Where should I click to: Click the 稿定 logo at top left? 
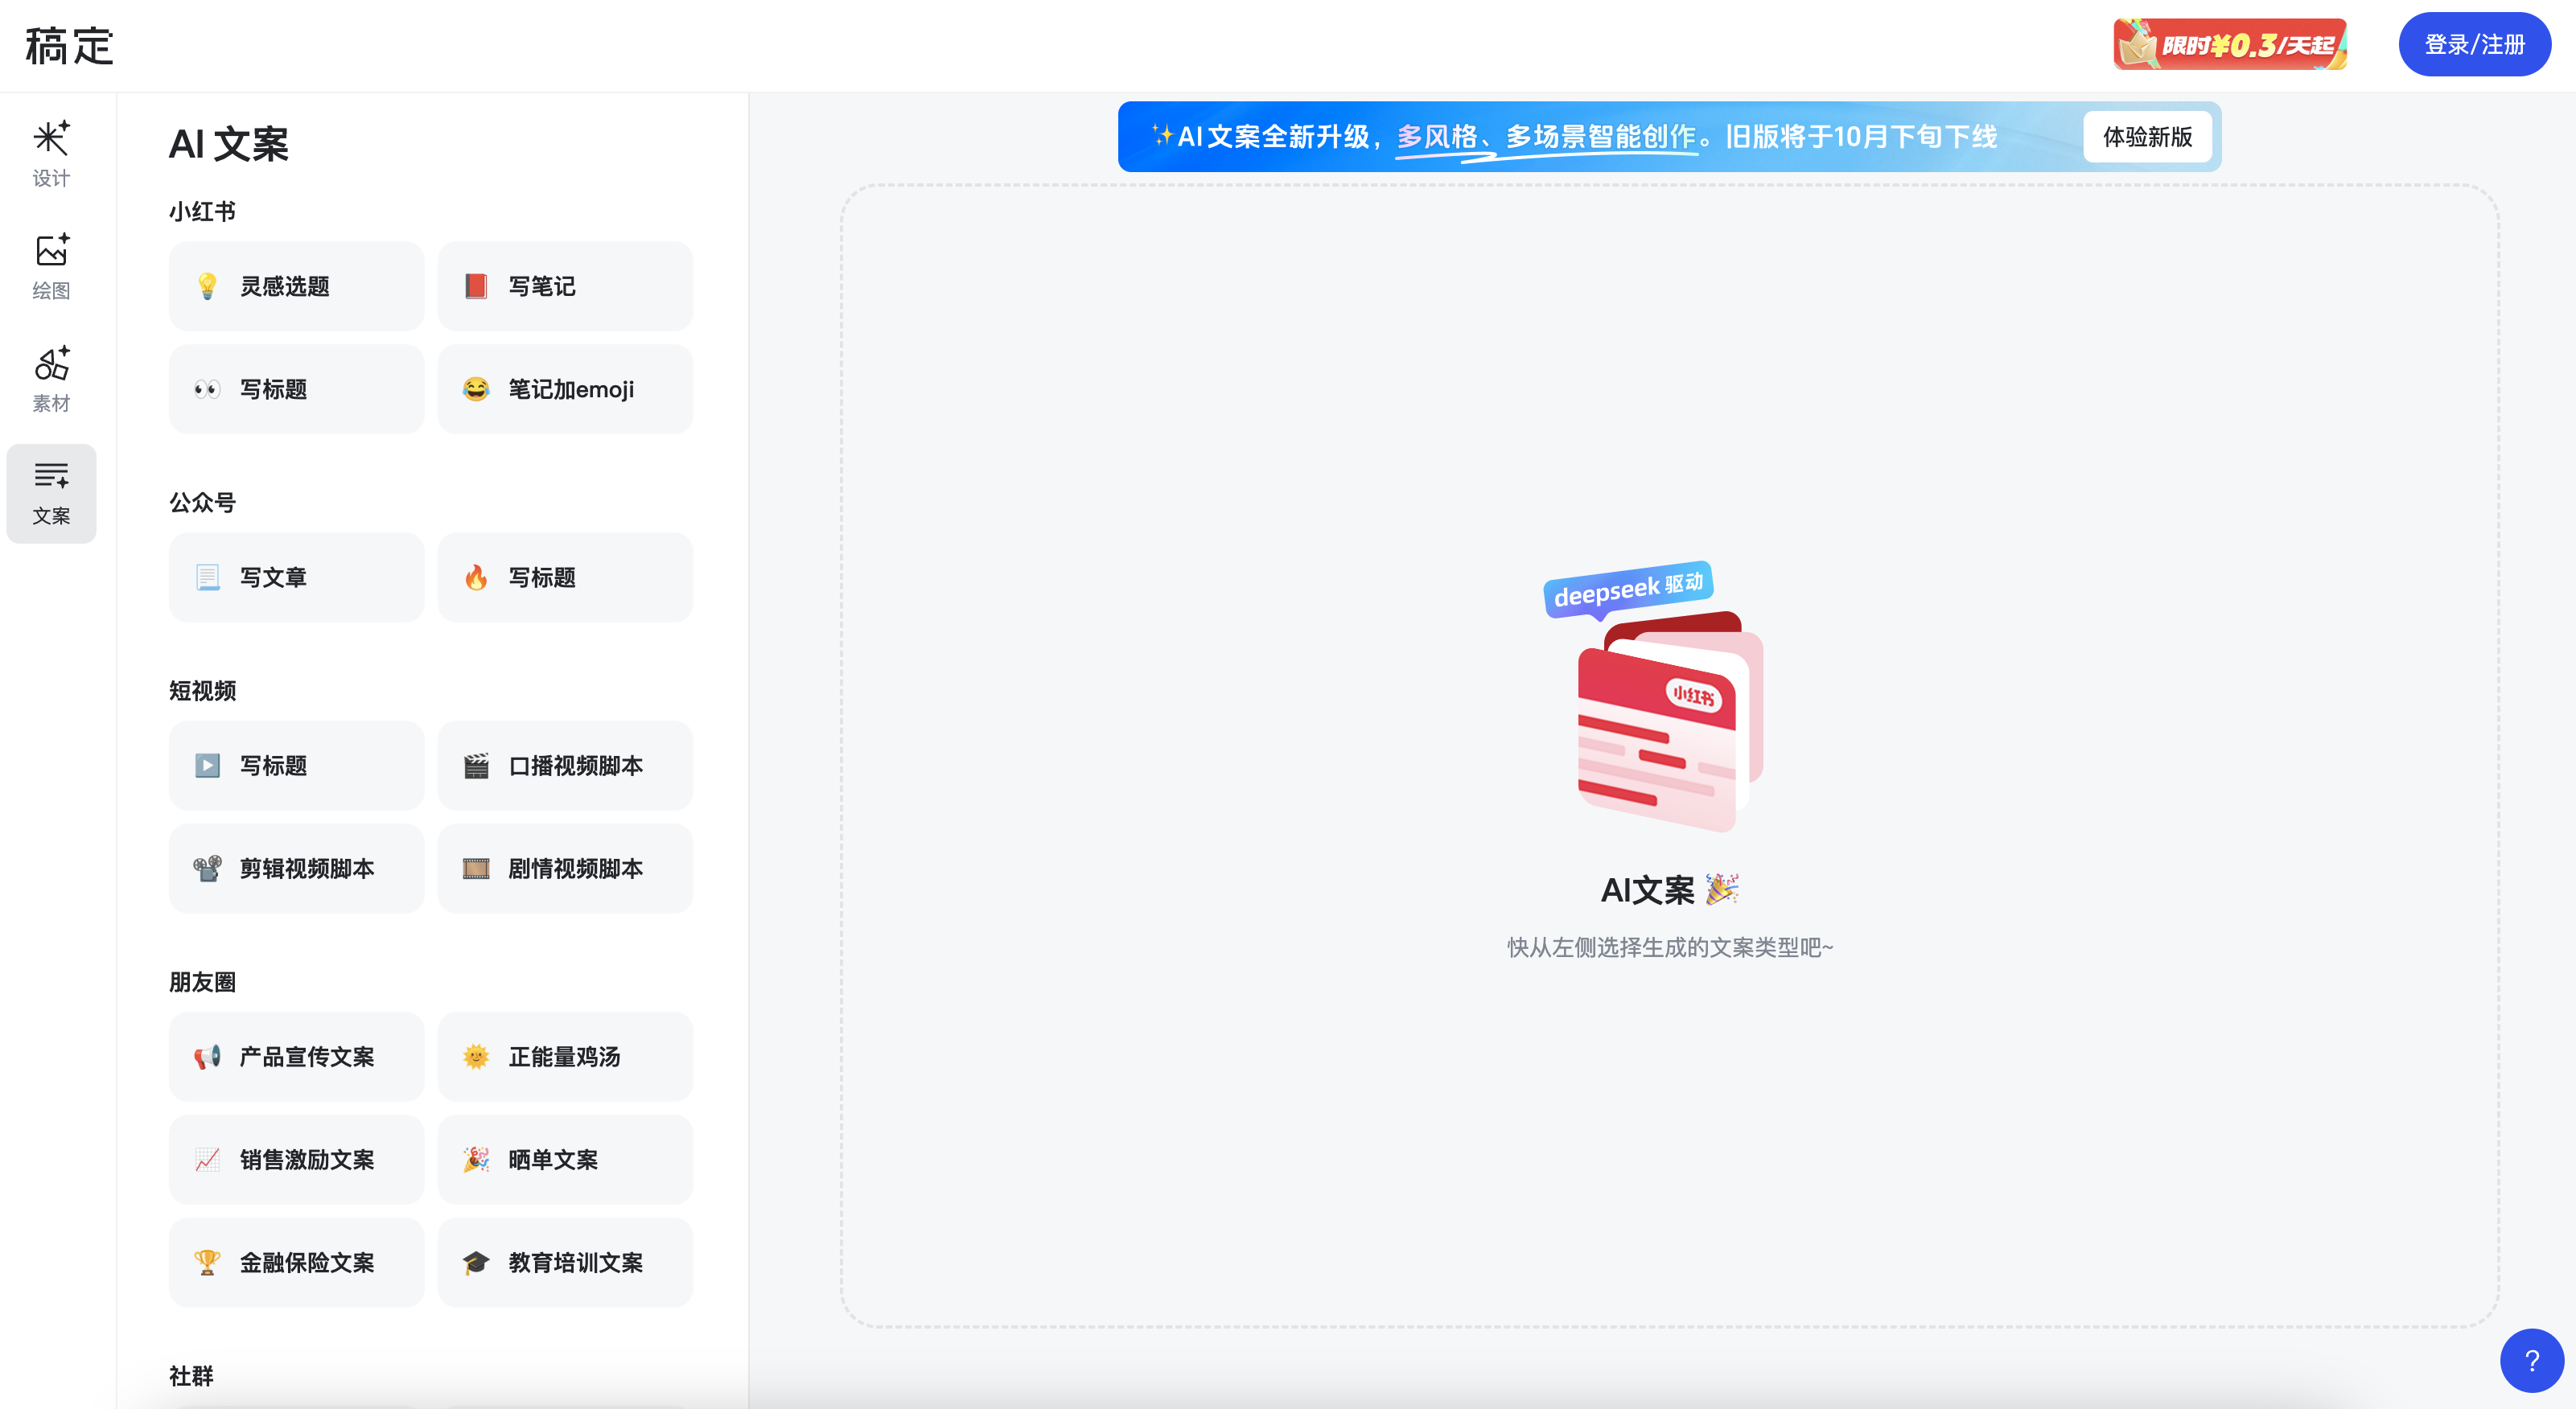69,46
